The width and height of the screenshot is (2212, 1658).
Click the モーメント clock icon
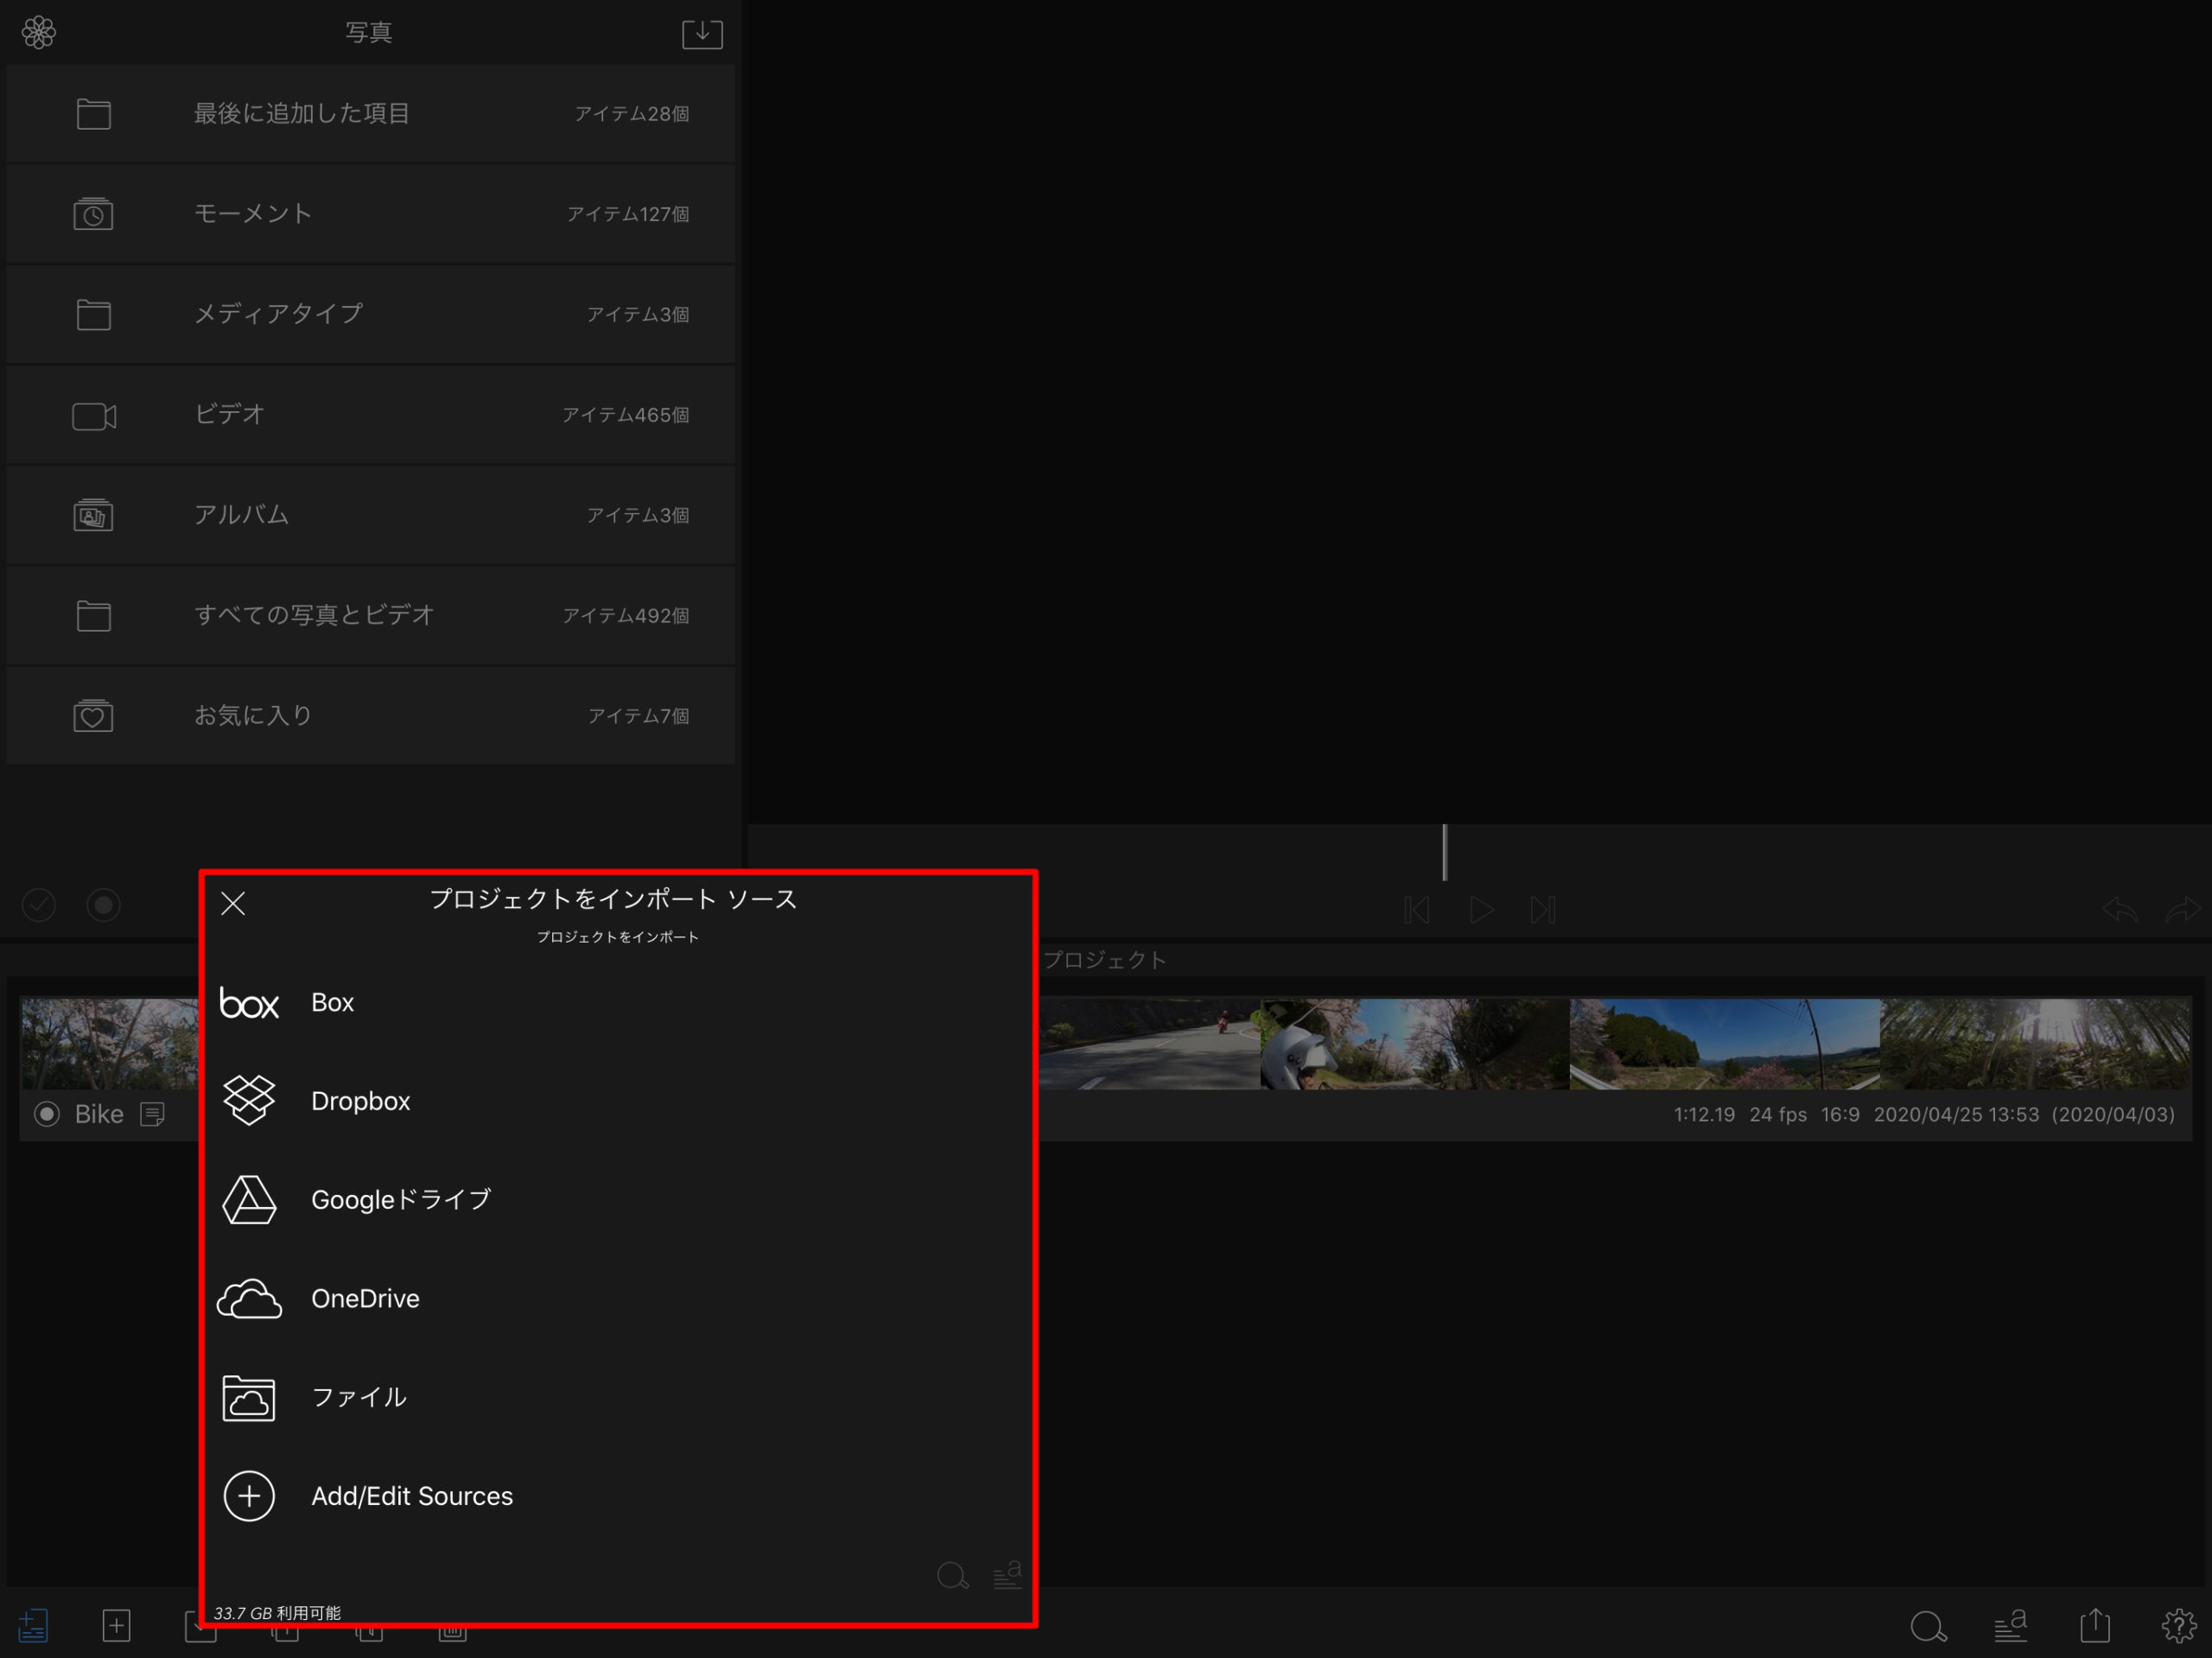click(93, 214)
